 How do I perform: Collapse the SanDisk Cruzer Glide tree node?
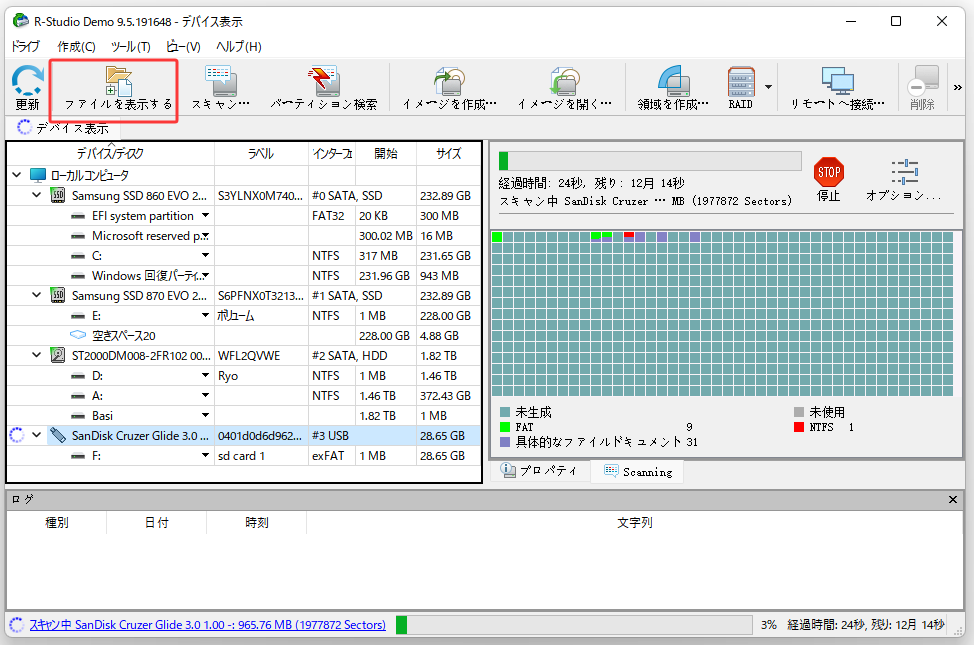click(37, 435)
